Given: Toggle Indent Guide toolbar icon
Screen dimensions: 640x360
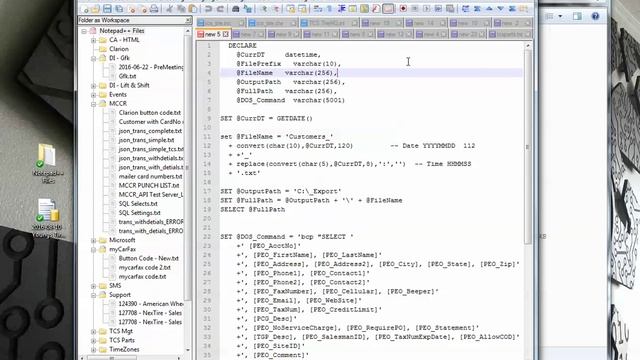Looking at the screenshot, I should pos(341,9).
